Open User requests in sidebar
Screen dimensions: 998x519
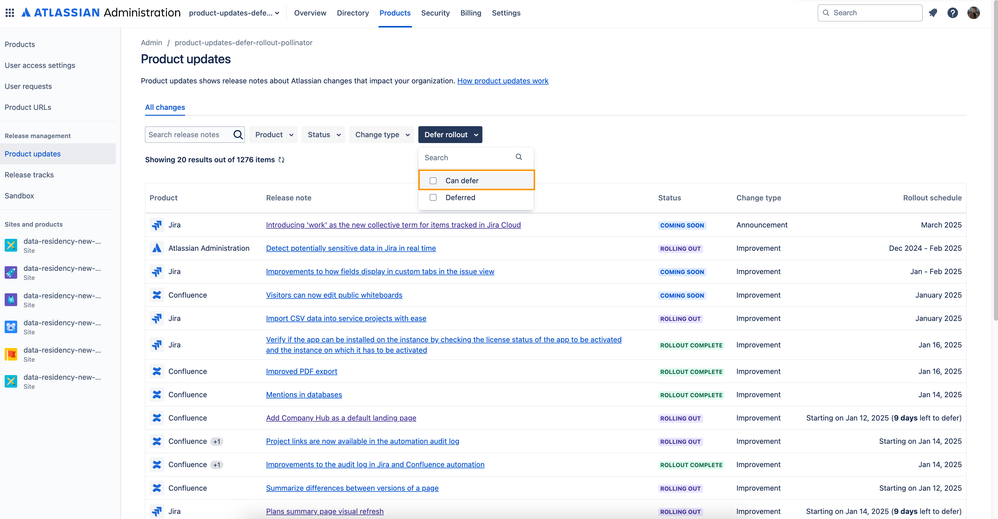(28, 87)
